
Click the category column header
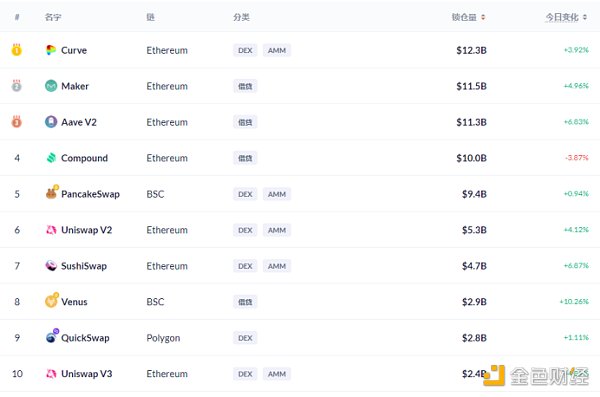pos(241,17)
